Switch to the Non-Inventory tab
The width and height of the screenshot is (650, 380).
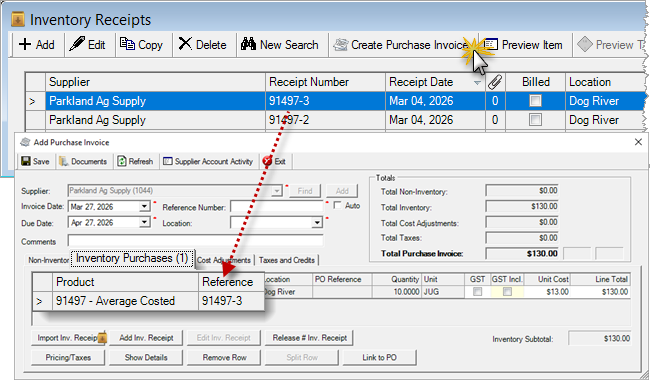coord(48,260)
